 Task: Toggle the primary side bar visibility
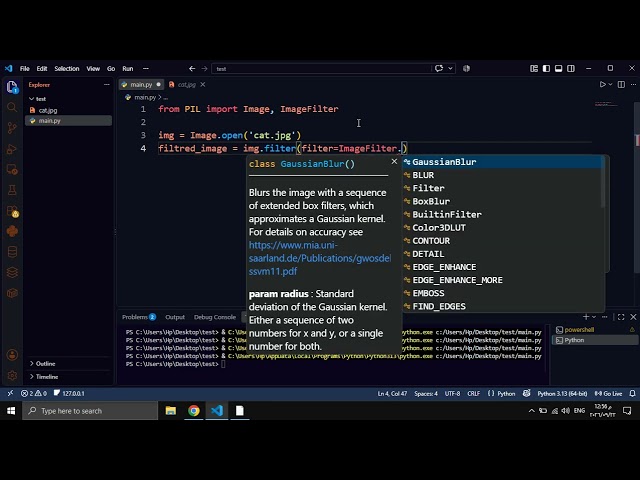pyautogui.click(x=546, y=69)
